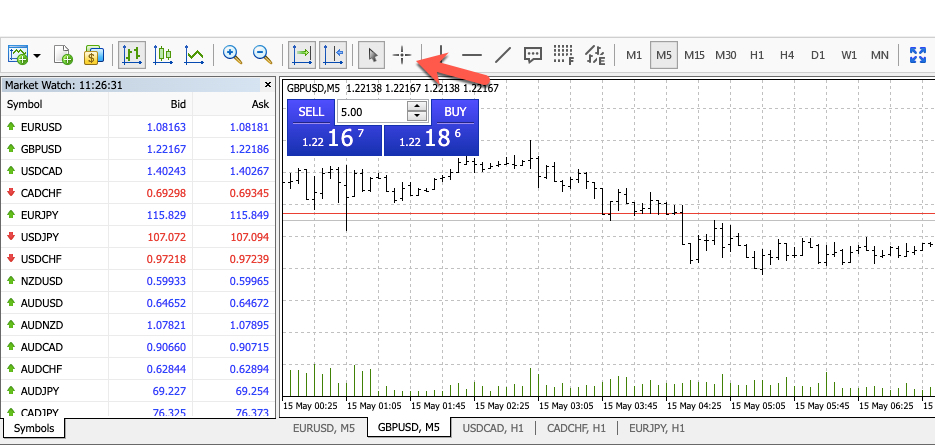
Task: Switch to candlestick chart display
Action: 162,55
